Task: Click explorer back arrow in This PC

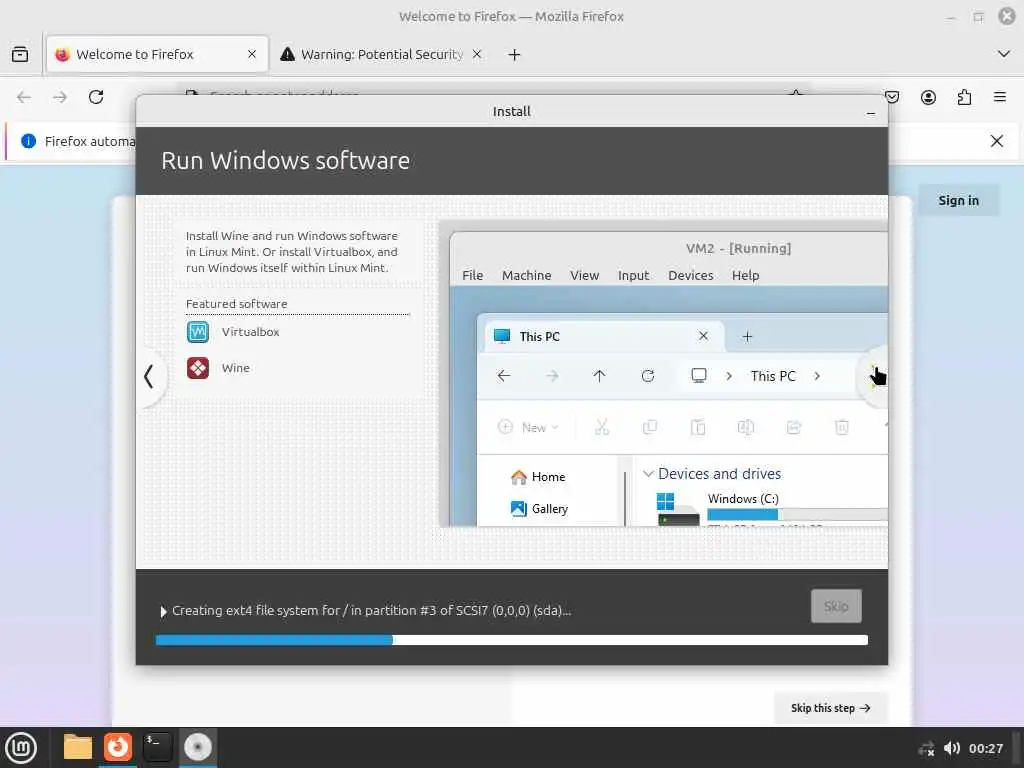Action: click(x=504, y=376)
